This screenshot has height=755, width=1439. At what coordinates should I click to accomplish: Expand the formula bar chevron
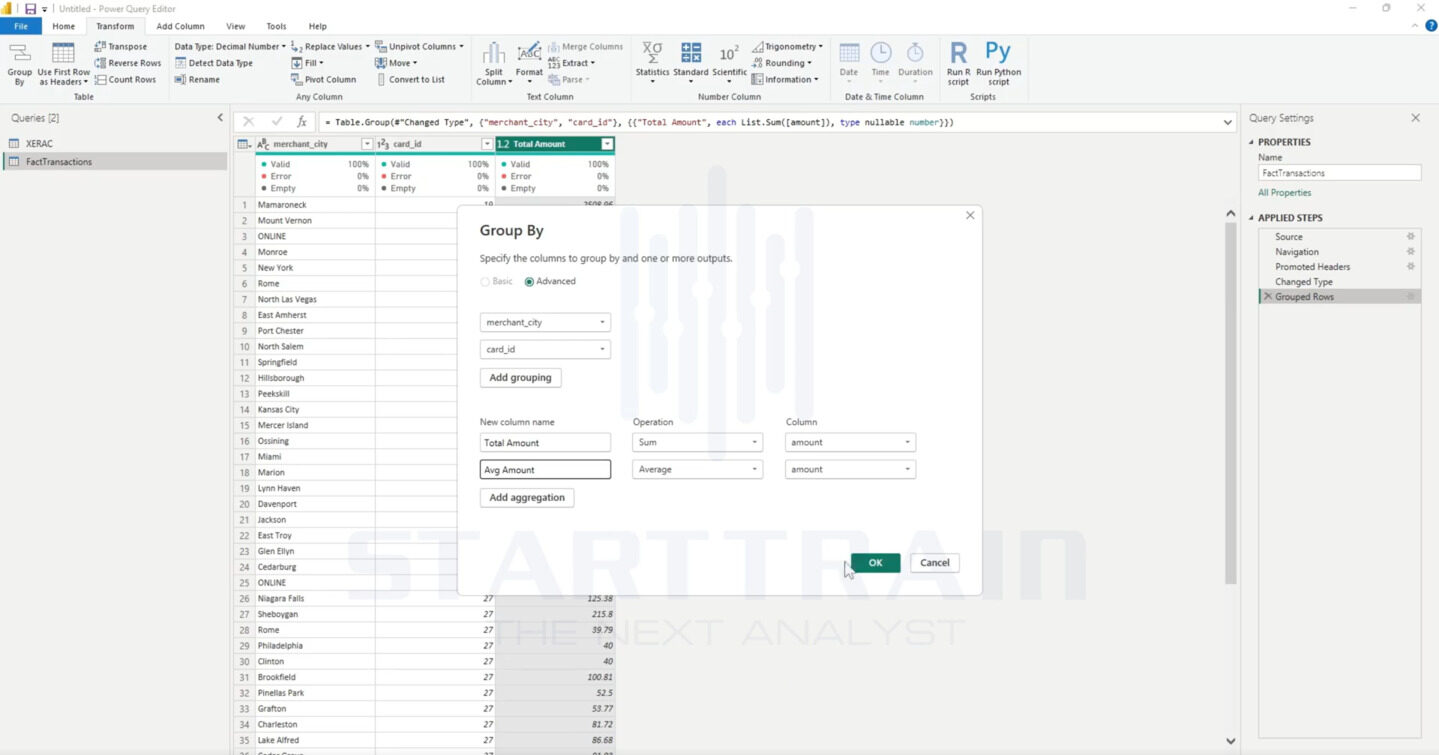click(x=1228, y=122)
